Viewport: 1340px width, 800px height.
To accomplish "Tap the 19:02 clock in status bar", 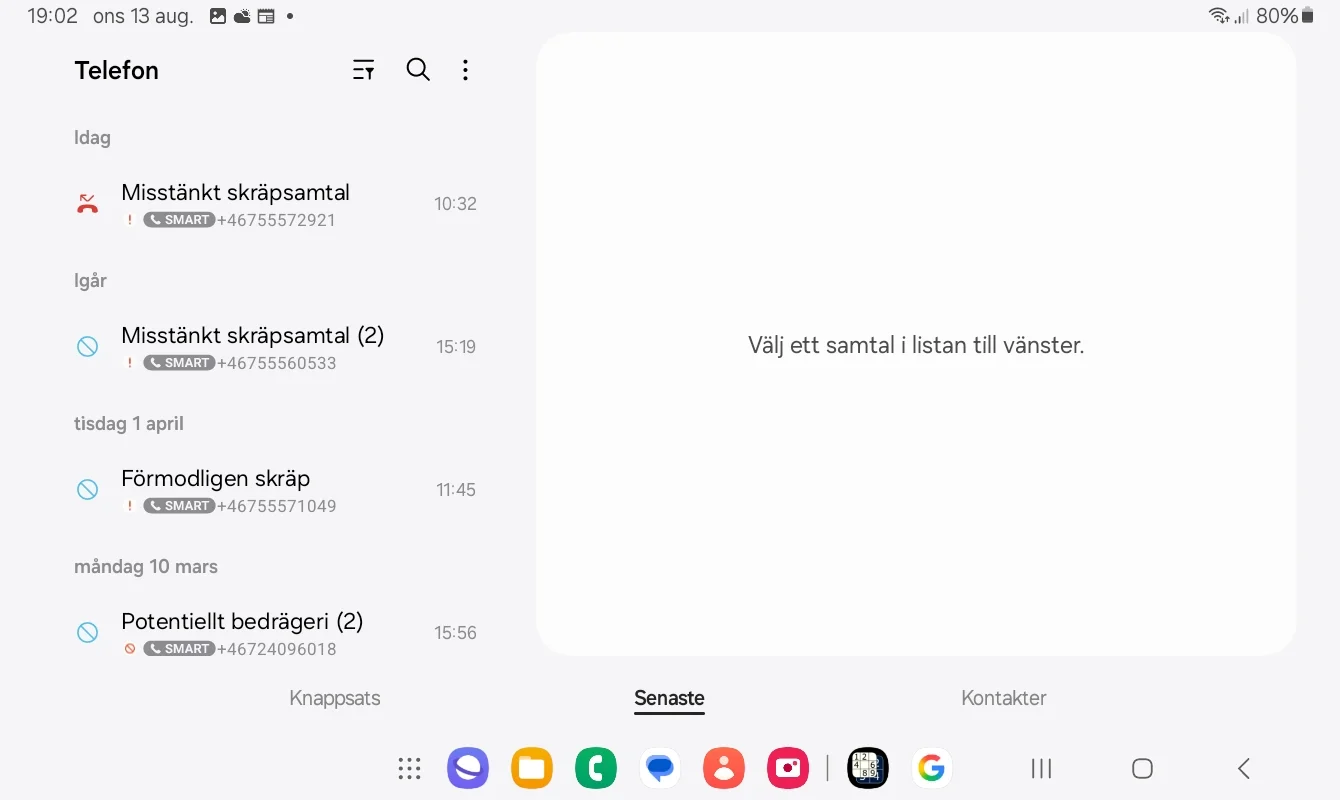I will 52,16.
